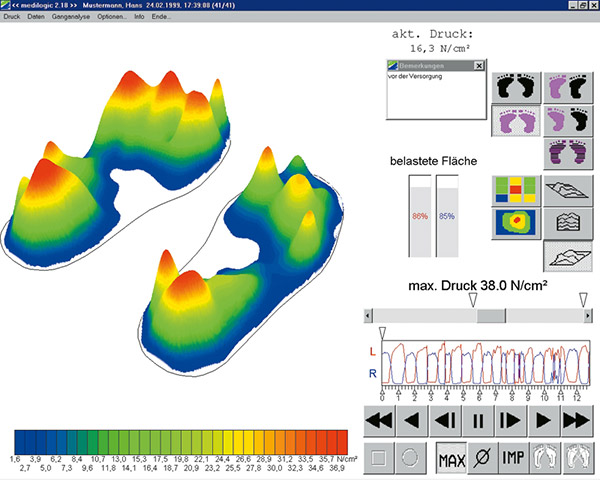Close the Bemerkungen notes window
600x480 pixels.
coord(478,65)
